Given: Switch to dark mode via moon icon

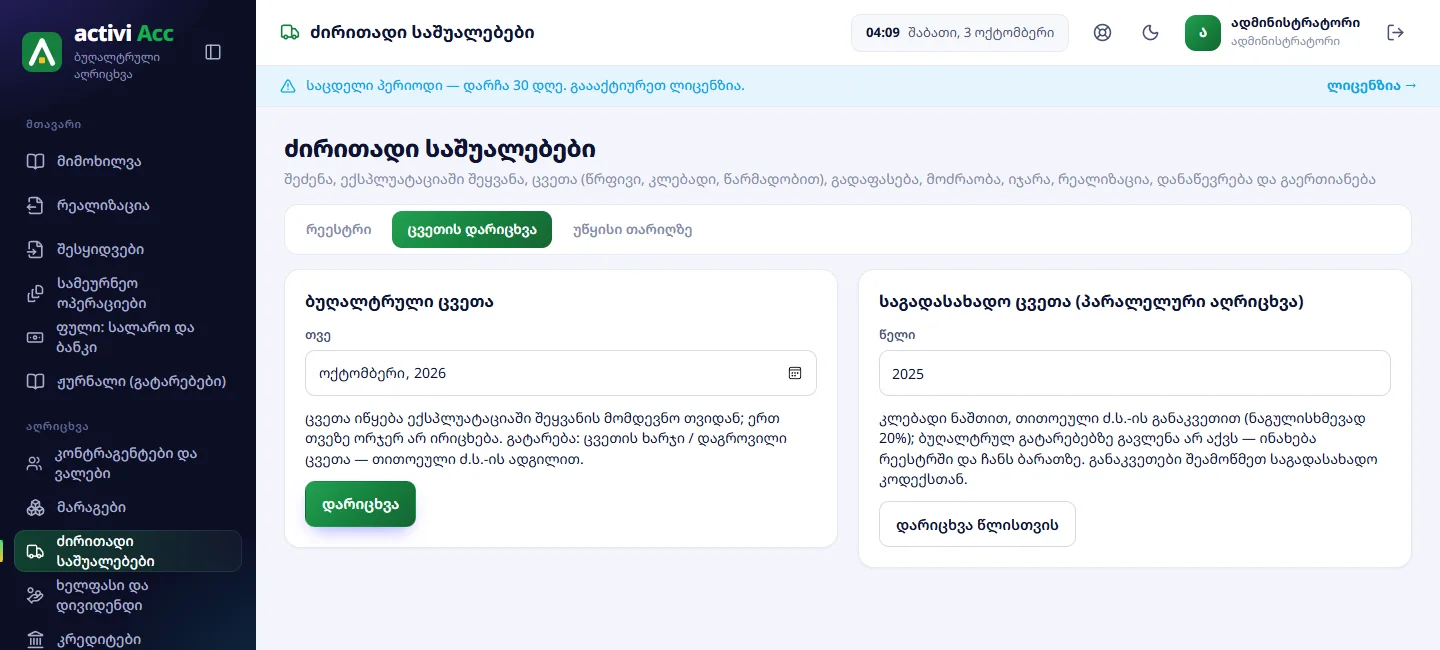Looking at the screenshot, I should coord(1150,33).
